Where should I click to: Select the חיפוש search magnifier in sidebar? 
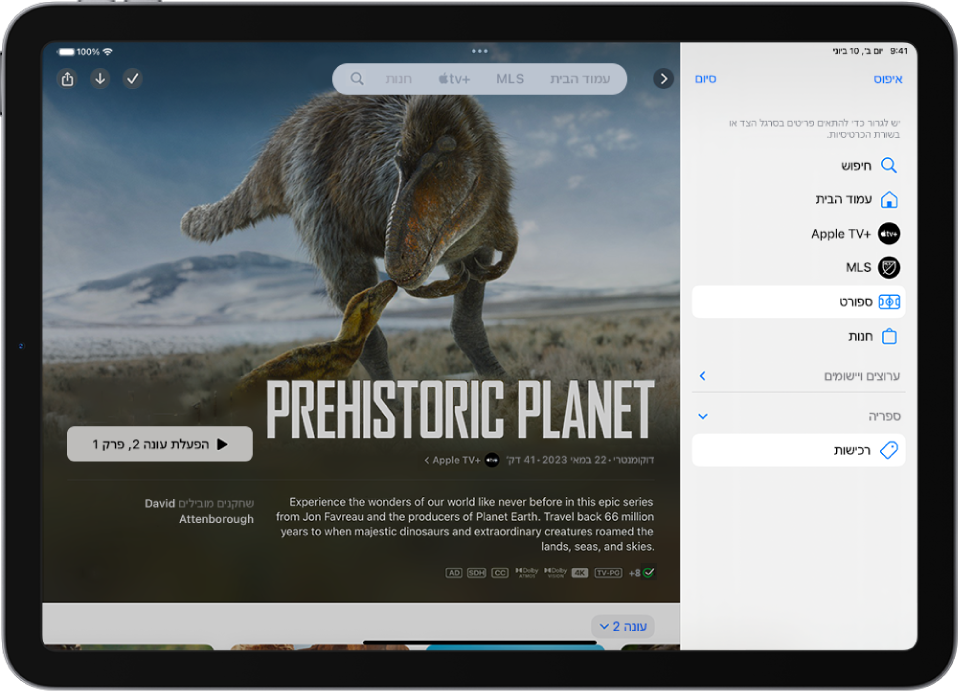[889, 165]
